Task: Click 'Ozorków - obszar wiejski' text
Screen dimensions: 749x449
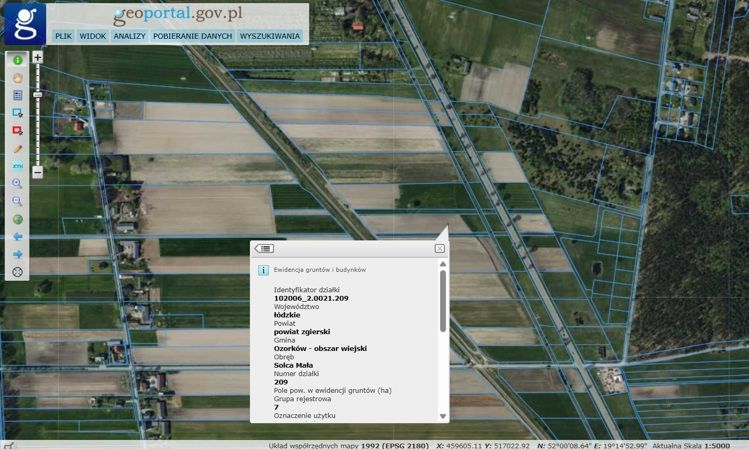Action: (x=320, y=348)
